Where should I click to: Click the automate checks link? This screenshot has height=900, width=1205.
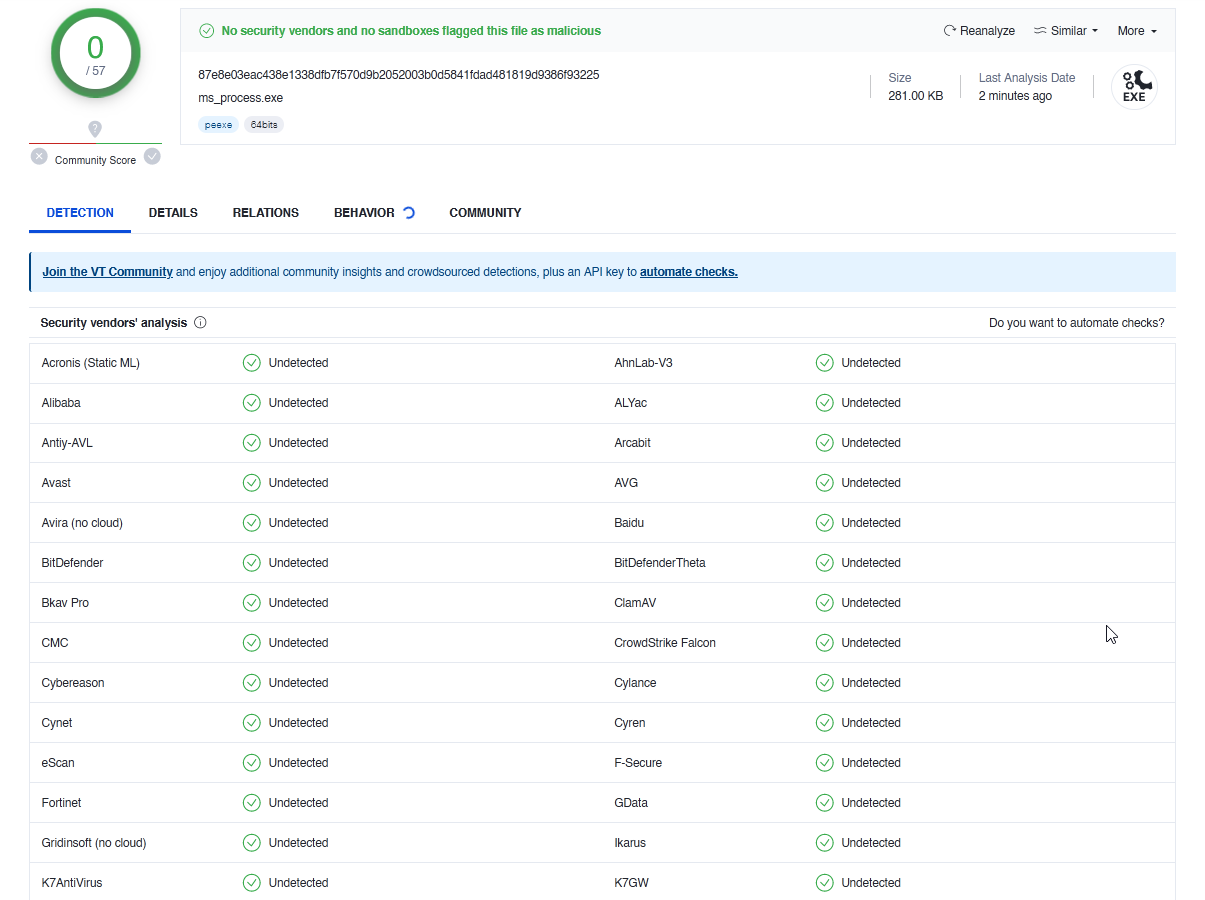(x=689, y=272)
